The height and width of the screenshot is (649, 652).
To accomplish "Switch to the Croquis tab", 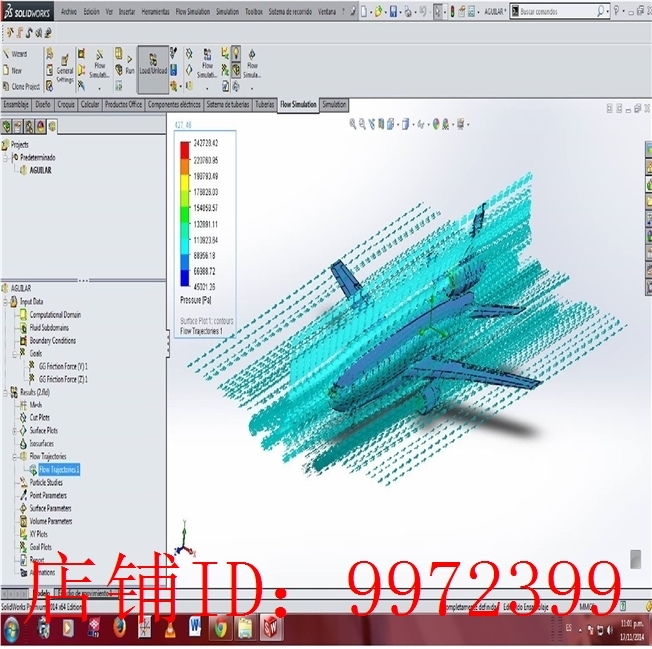I will [x=66, y=104].
